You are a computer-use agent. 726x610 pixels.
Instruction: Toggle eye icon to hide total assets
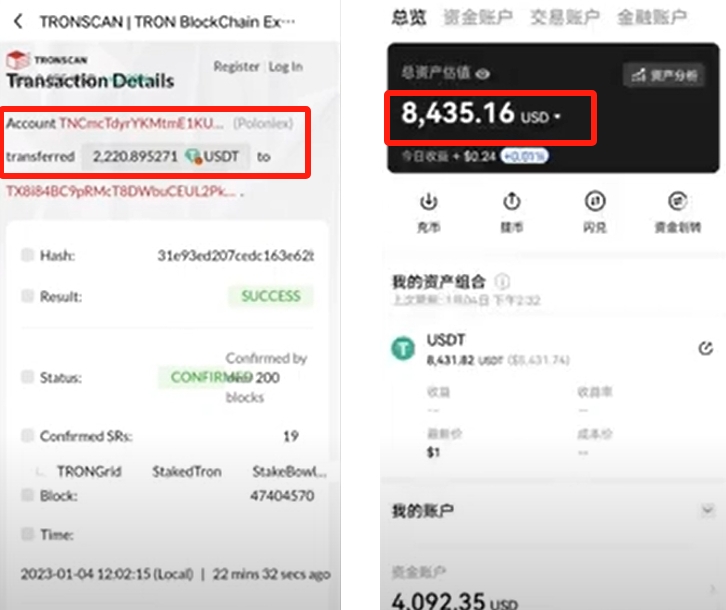pos(483,74)
